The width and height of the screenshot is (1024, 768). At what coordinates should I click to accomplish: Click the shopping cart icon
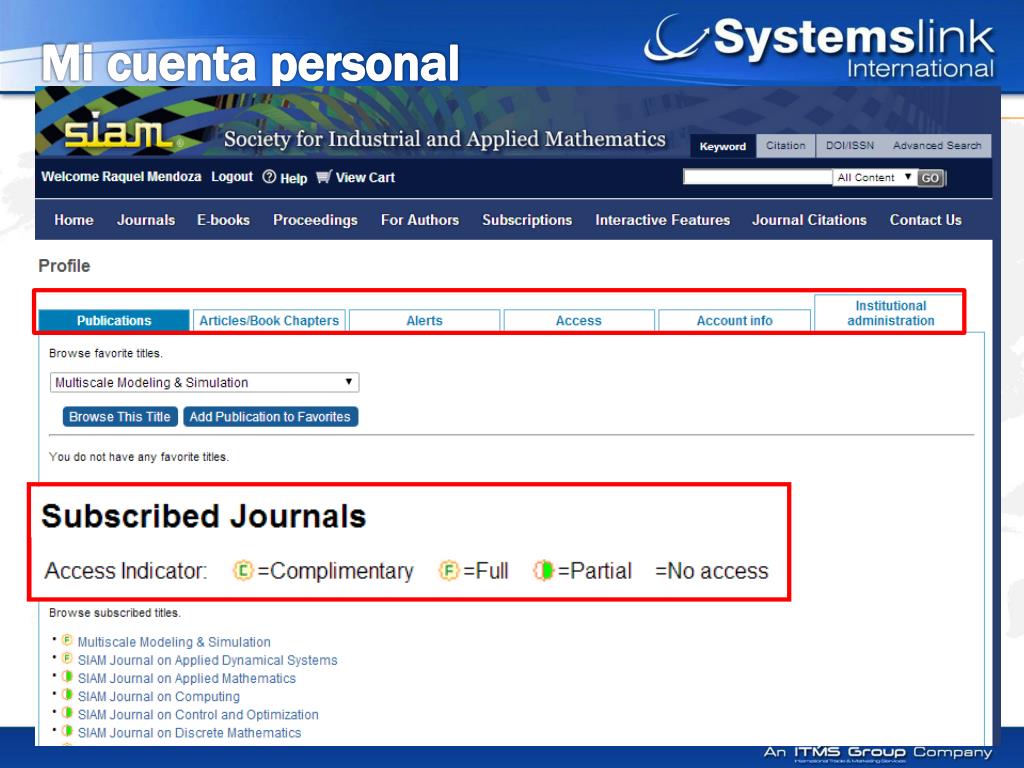click(324, 177)
